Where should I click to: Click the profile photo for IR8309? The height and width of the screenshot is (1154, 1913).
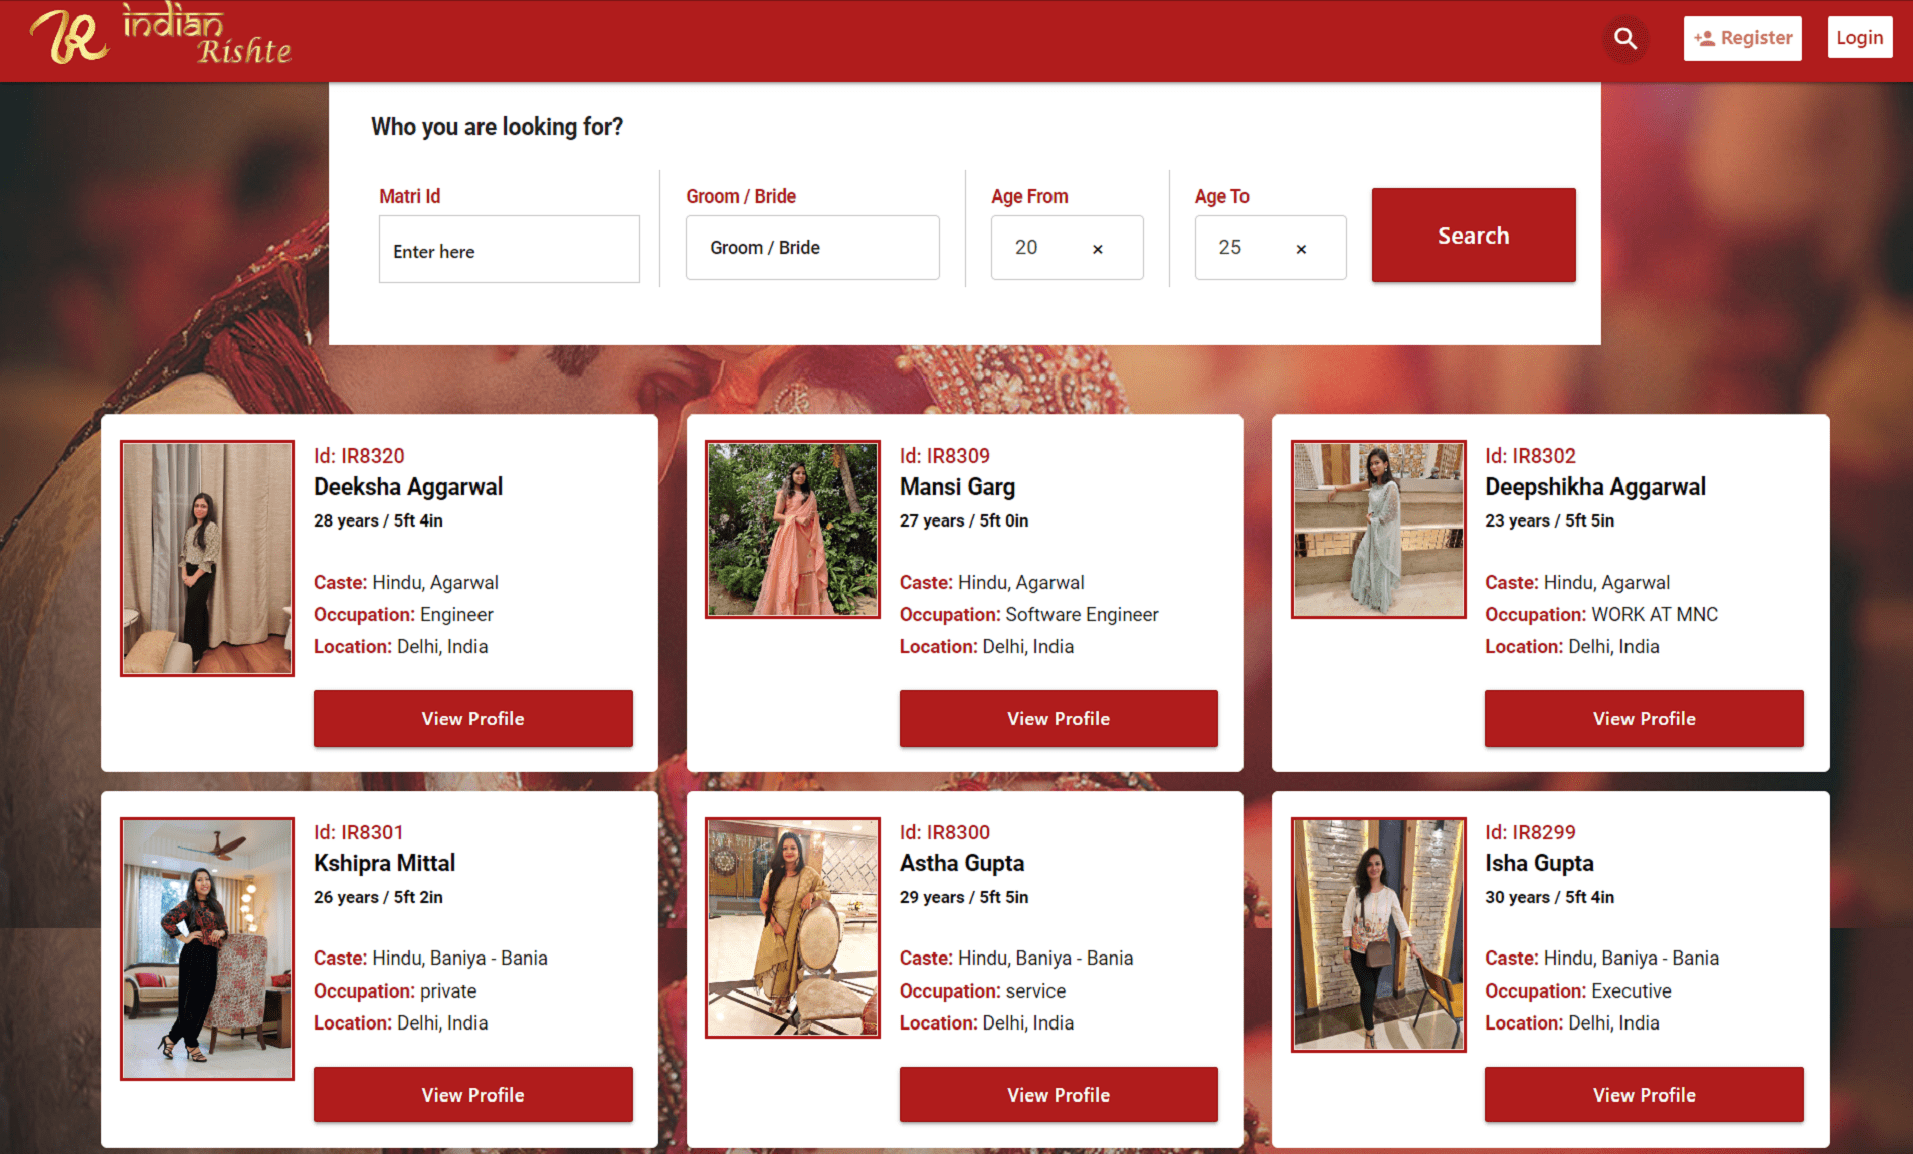pos(792,529)
